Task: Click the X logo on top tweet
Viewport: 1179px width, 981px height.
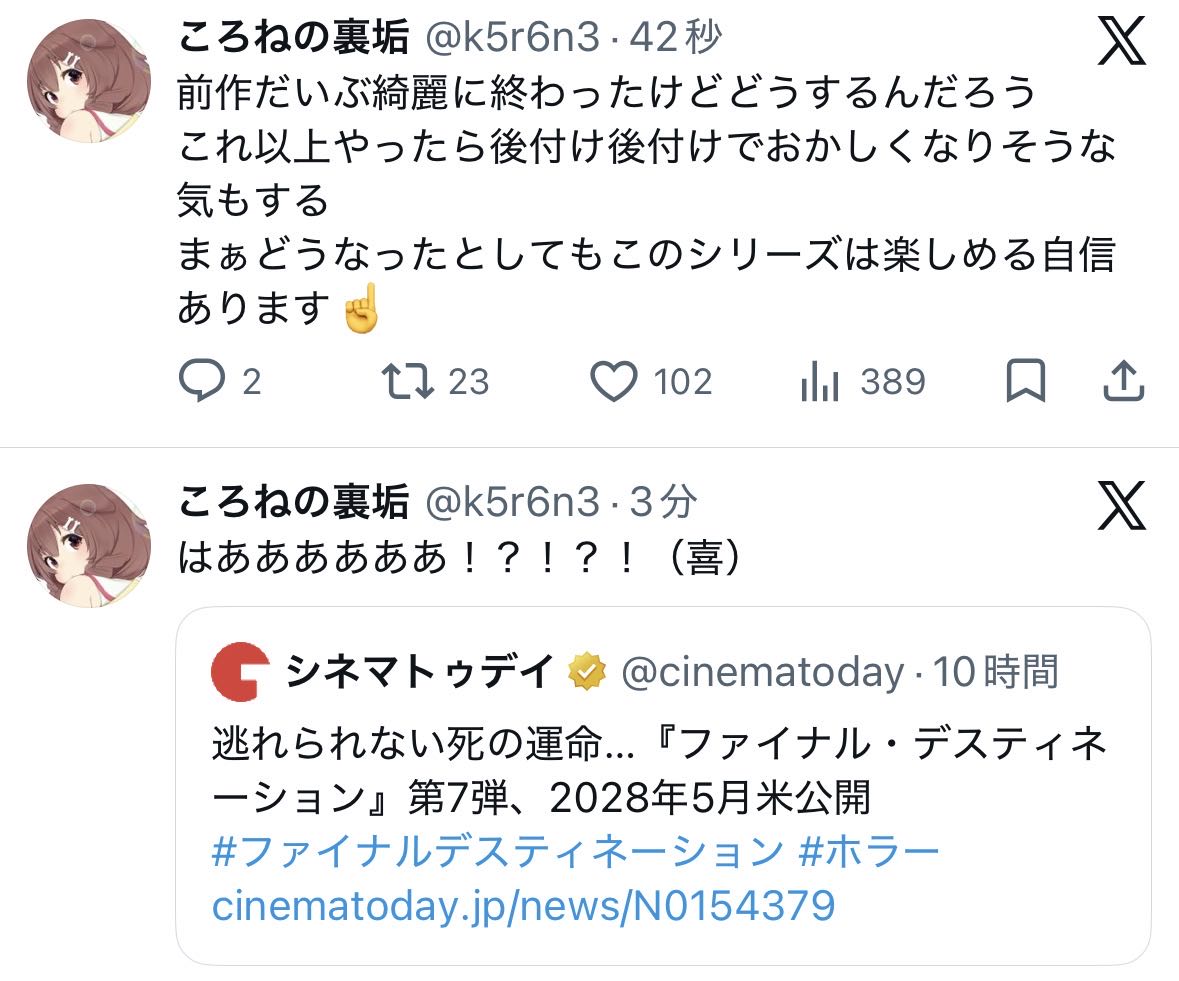Action: [x=1121, y=42]
